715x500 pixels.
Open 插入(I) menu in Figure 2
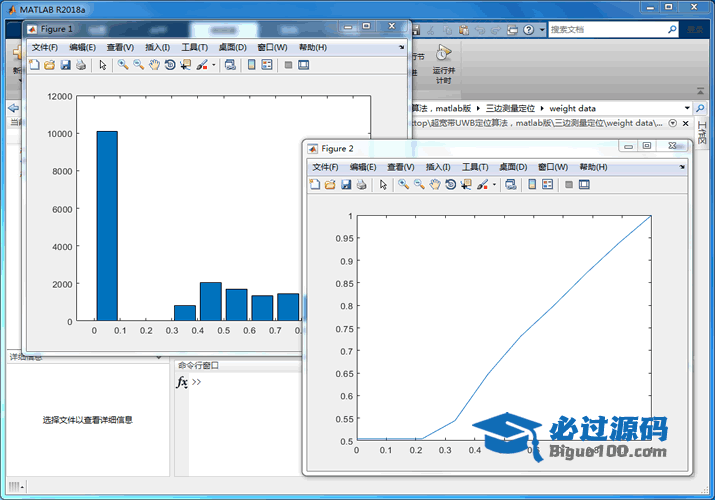point(438,167)
